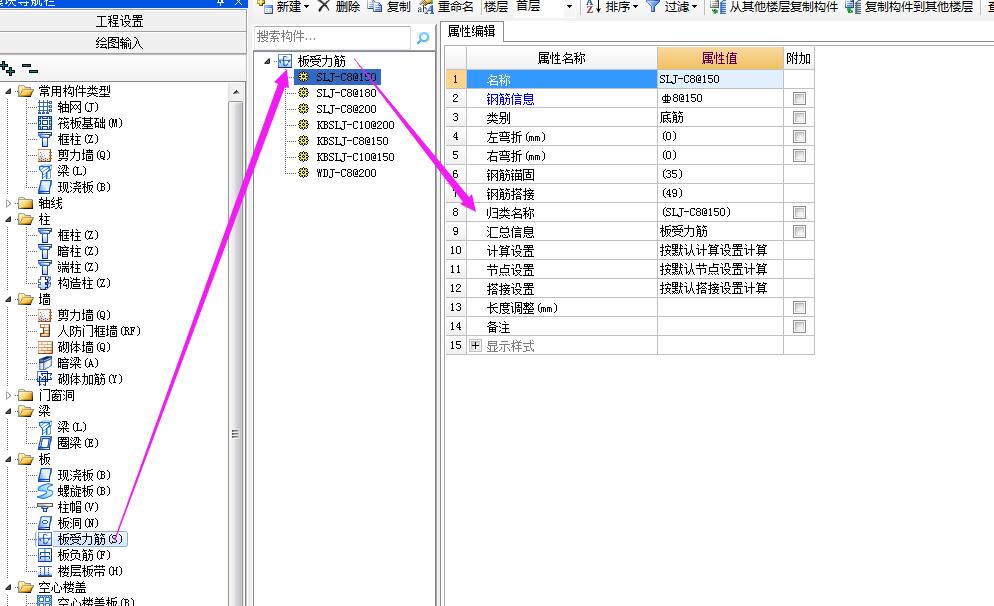Select the 柱帽(V) icon
This screenshot has width=994, height=606.
[45, 507]
